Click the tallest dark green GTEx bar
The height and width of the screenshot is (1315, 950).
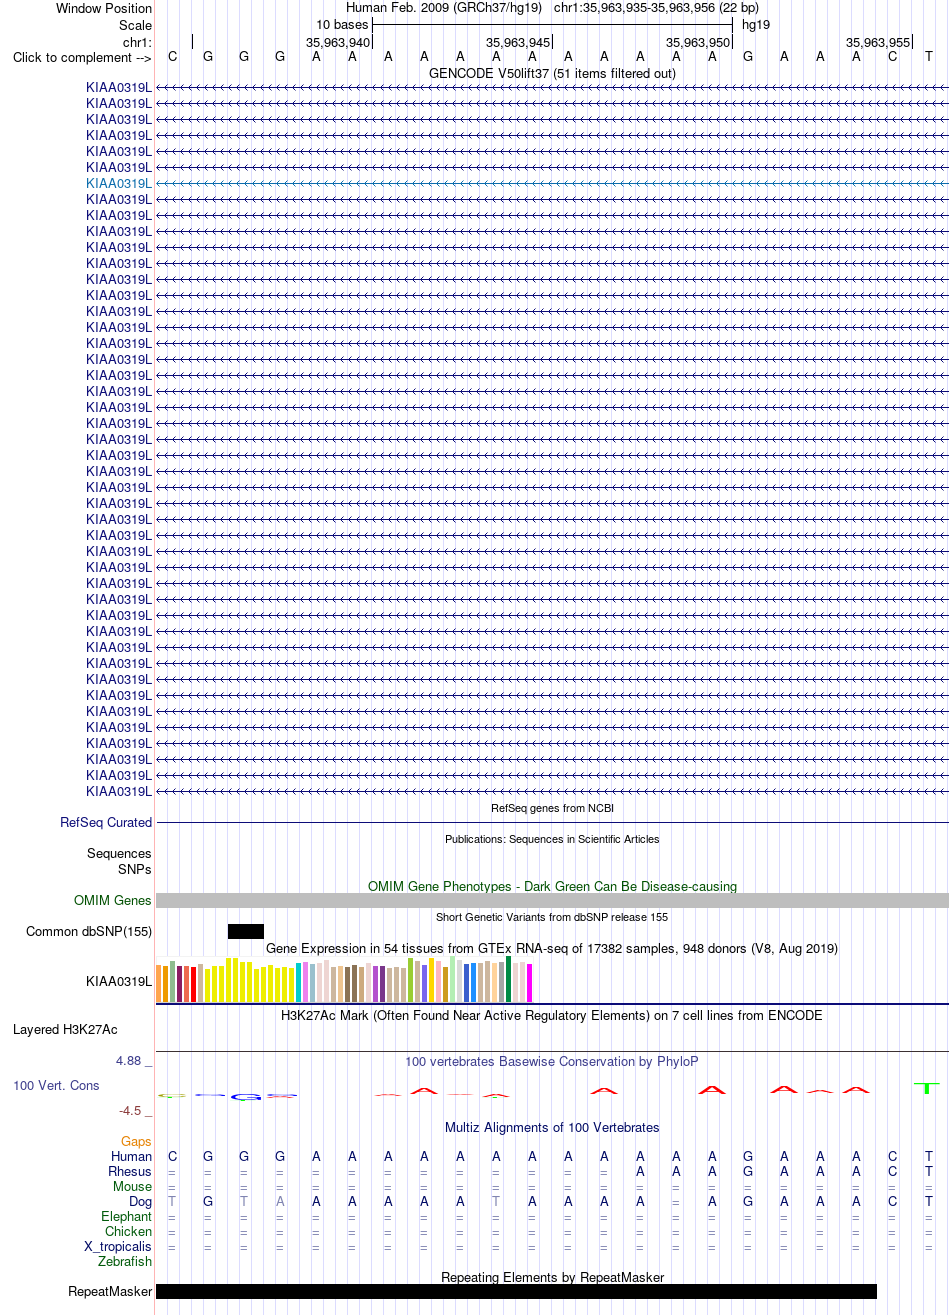509,979
